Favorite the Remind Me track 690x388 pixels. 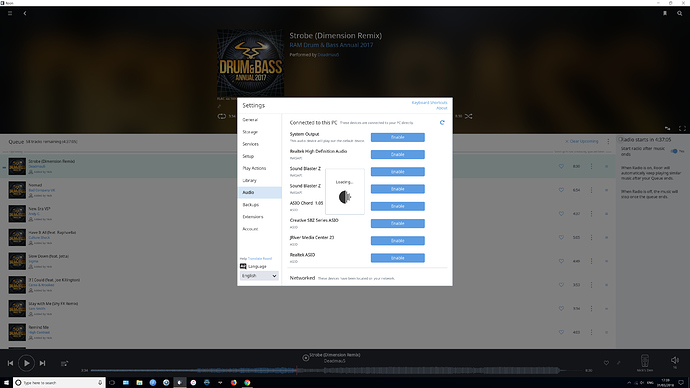pos(561,332)
